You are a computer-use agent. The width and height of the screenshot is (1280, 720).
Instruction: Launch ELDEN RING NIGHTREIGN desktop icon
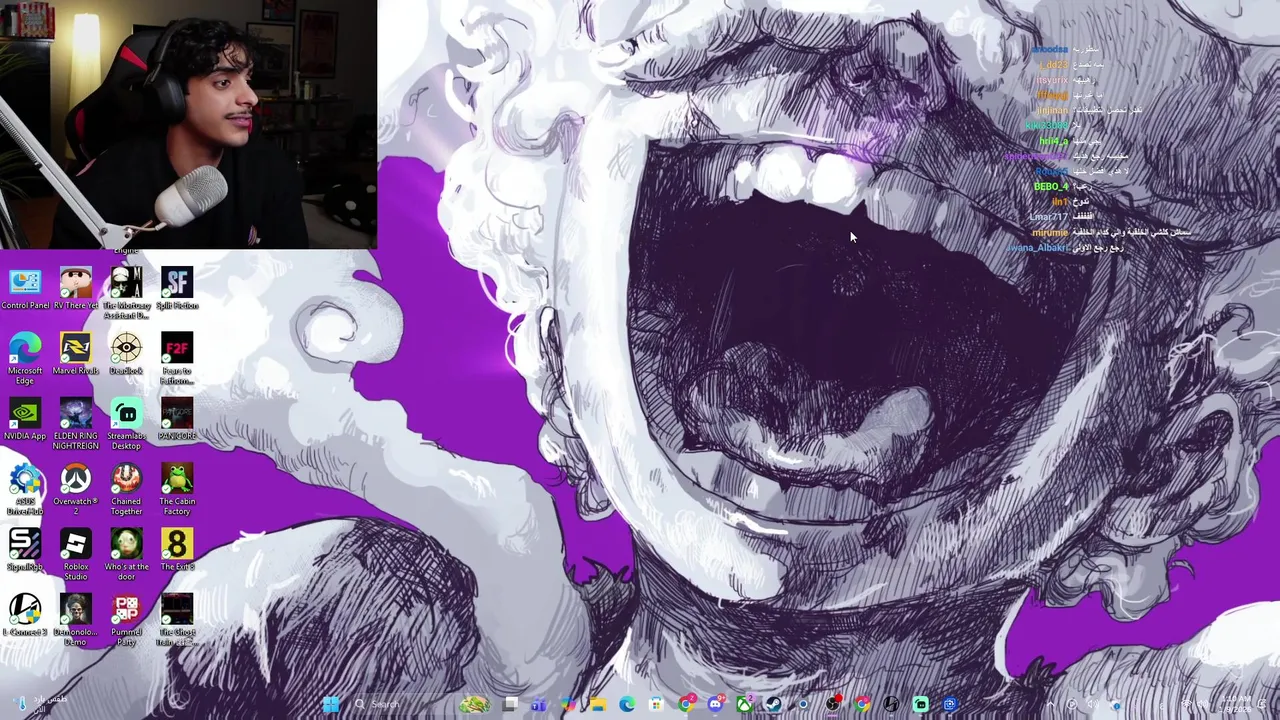(x=75, y=424)
